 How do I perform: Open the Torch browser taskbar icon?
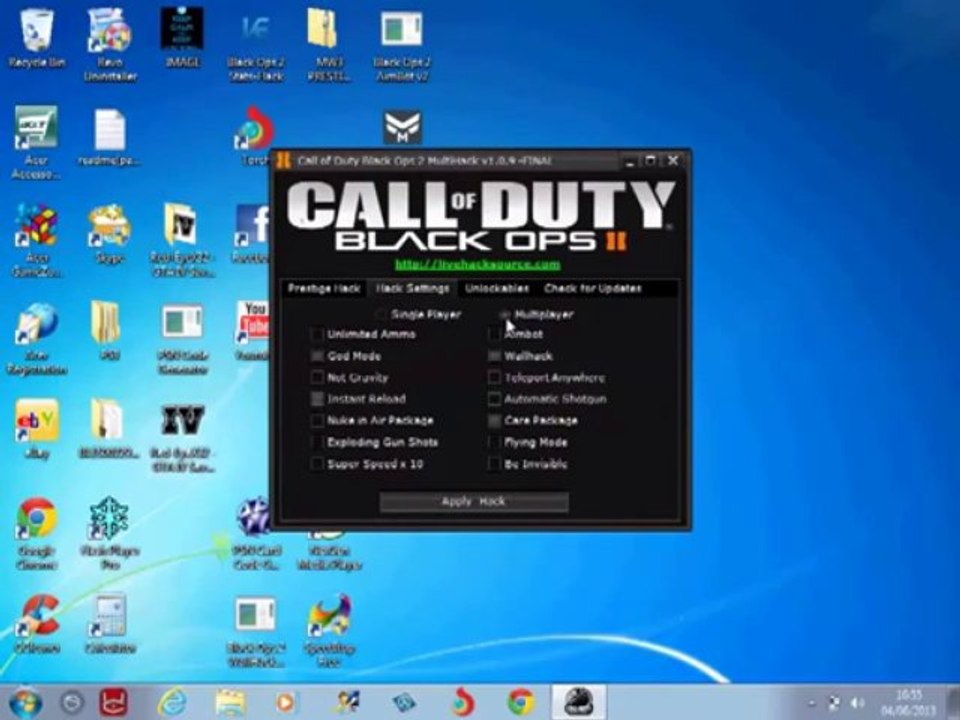(463, 702)
